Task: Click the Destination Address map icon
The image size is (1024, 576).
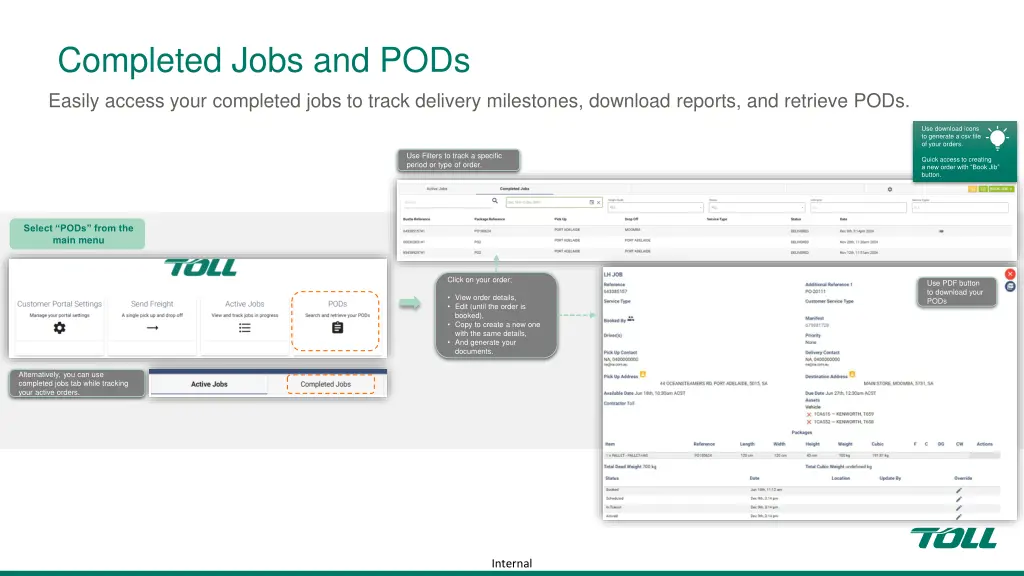Action: coord(852,375)
